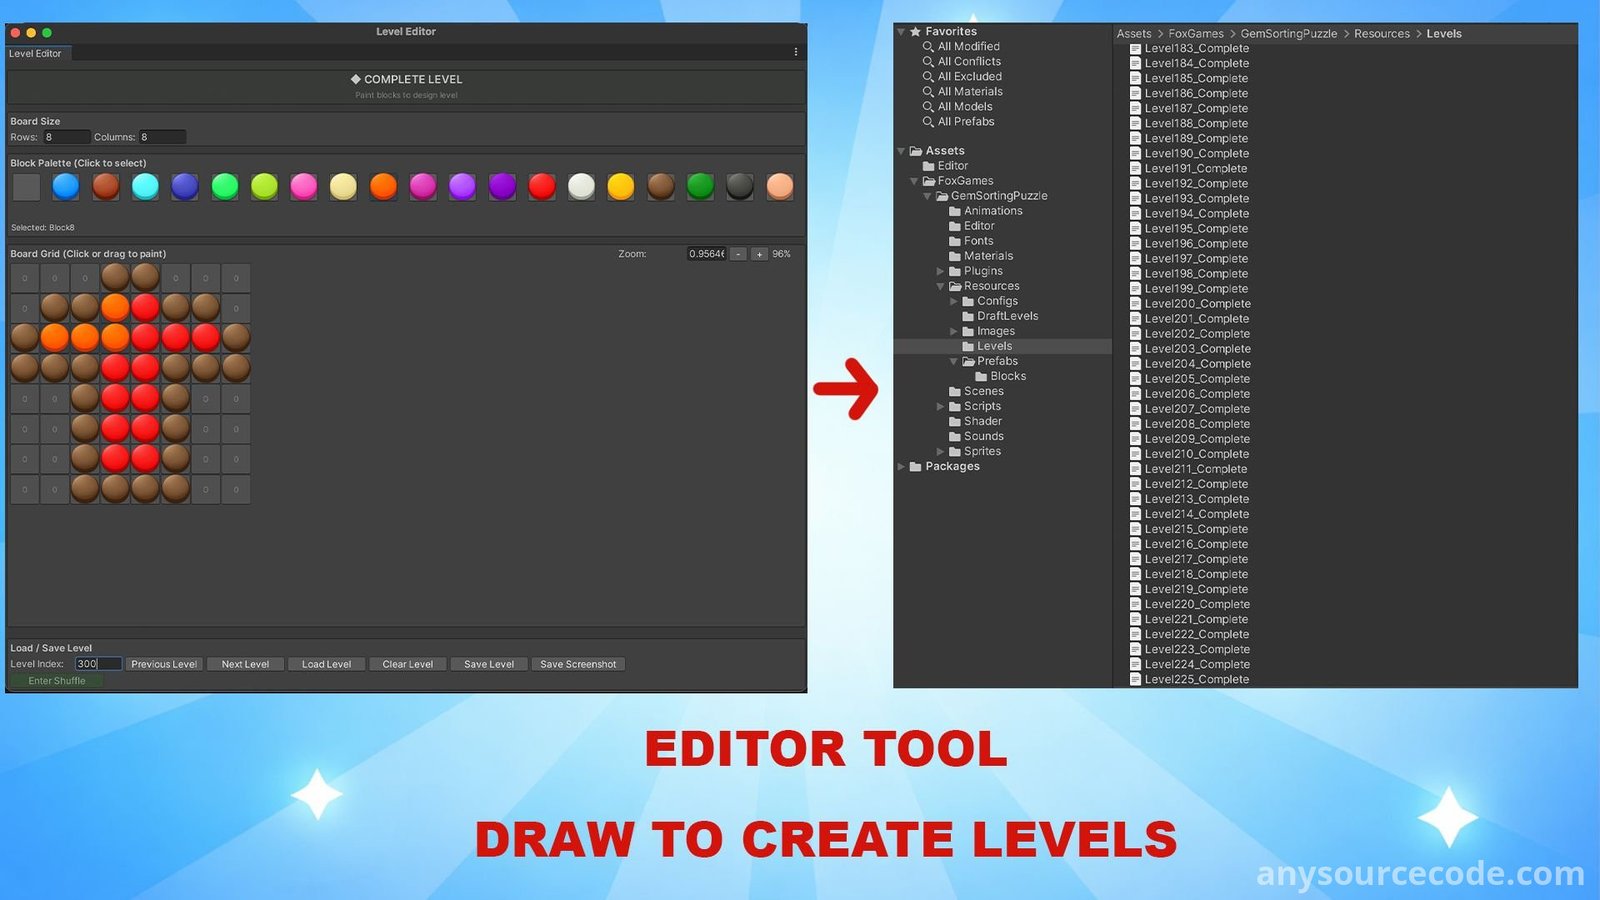Switch to the Level Editor tab
1600x900 pixels.
[x=35, y=54]
